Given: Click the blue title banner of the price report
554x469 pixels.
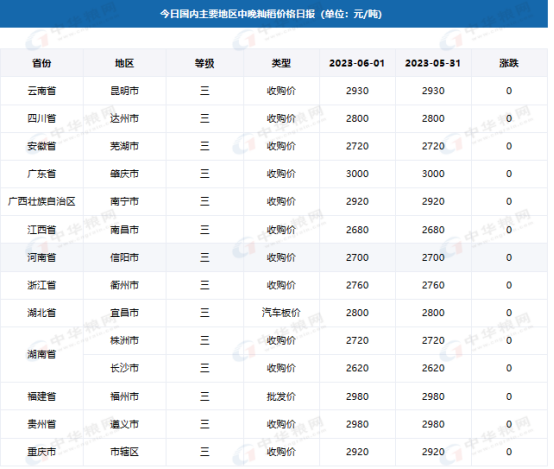Looking at the screenshot, I should [274, 14].
